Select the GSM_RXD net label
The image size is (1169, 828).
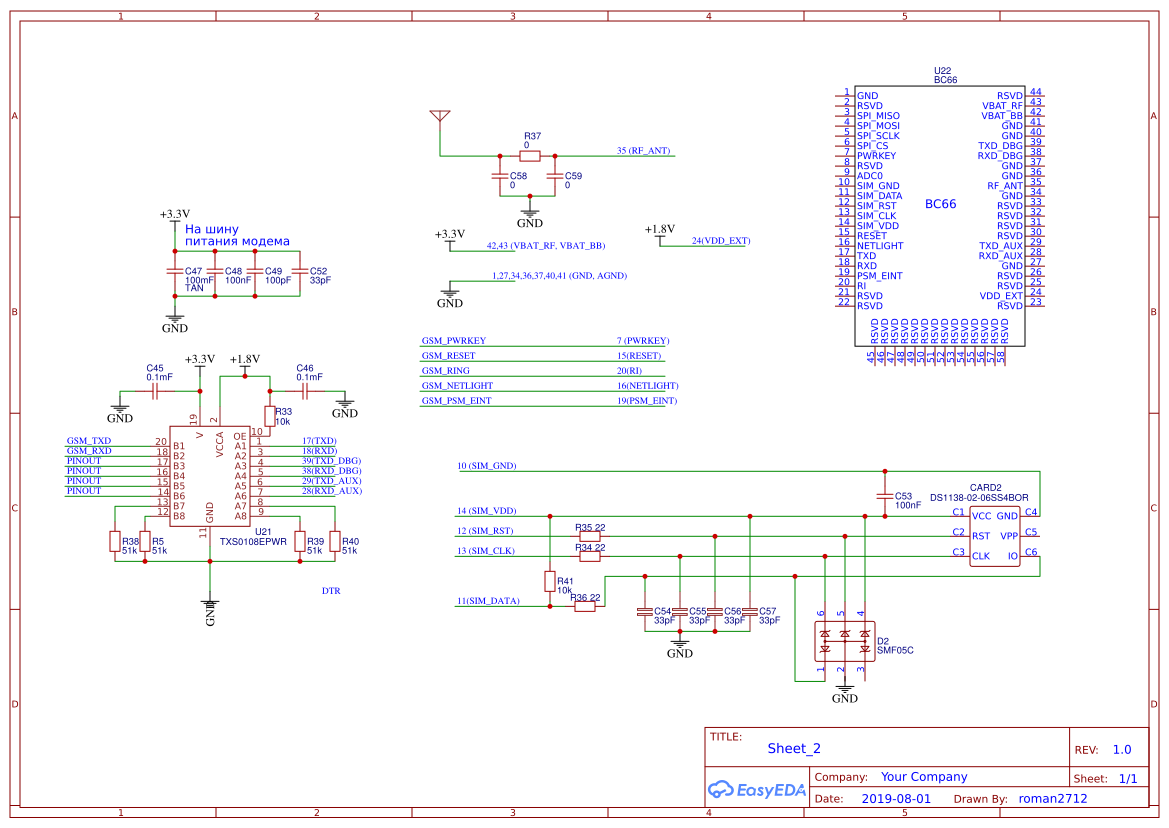[x=89, y=451]
